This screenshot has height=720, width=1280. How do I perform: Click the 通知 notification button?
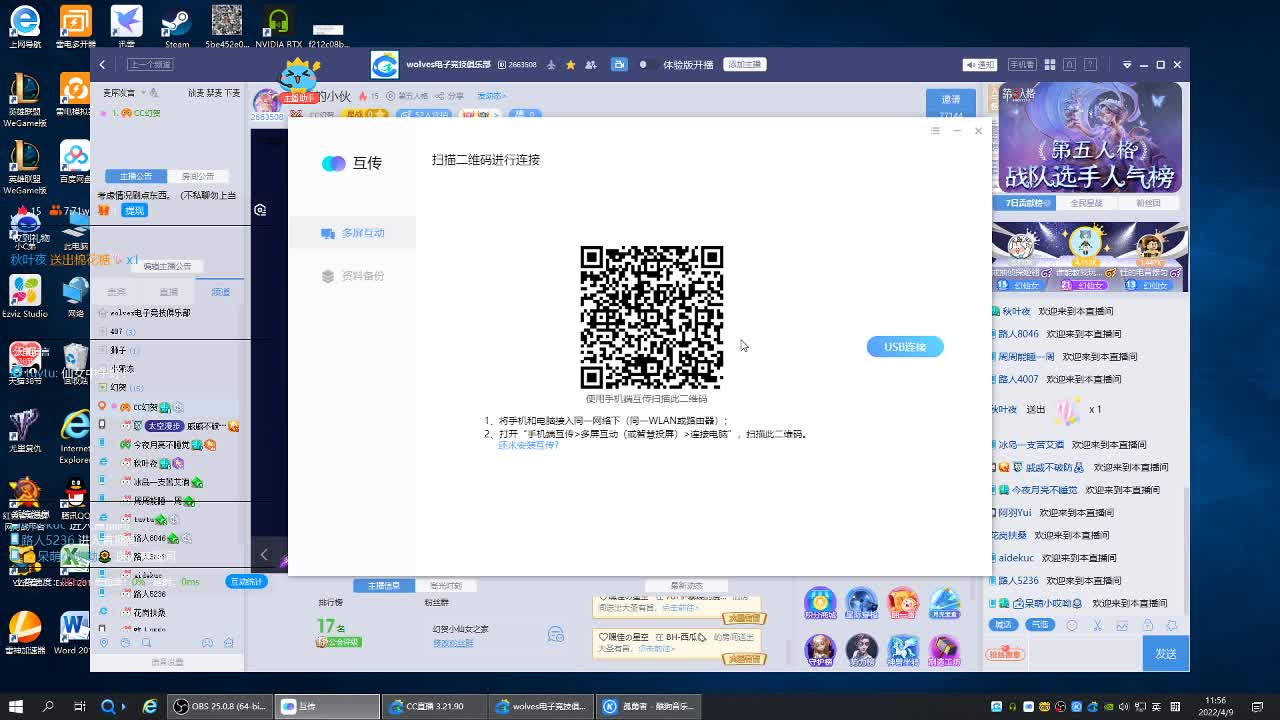(x=980, y=64)
